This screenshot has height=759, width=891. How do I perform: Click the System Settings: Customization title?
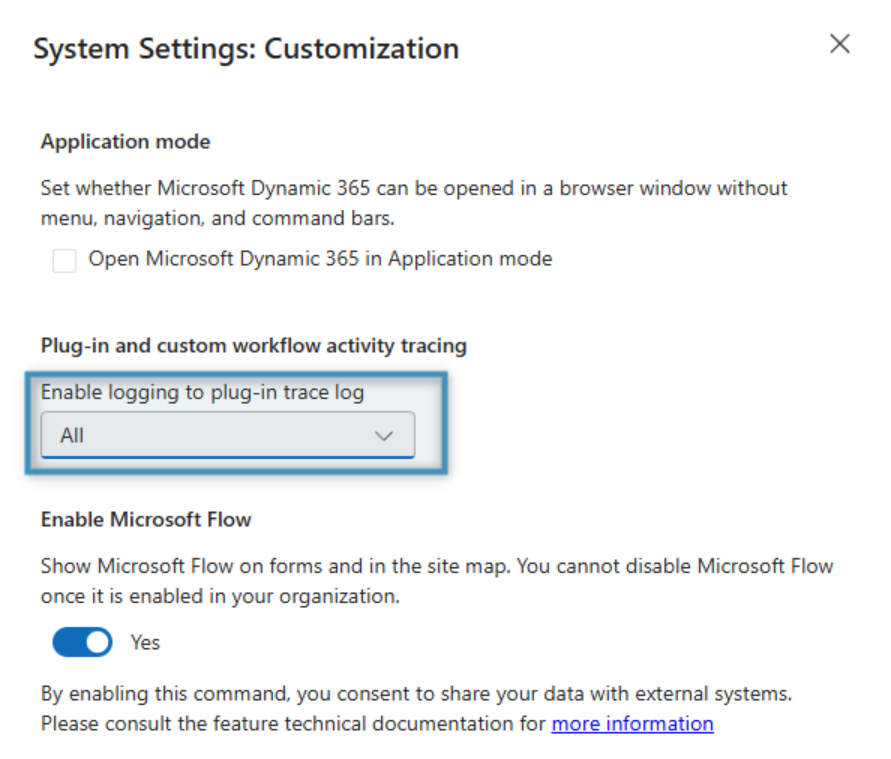point(246,49)
